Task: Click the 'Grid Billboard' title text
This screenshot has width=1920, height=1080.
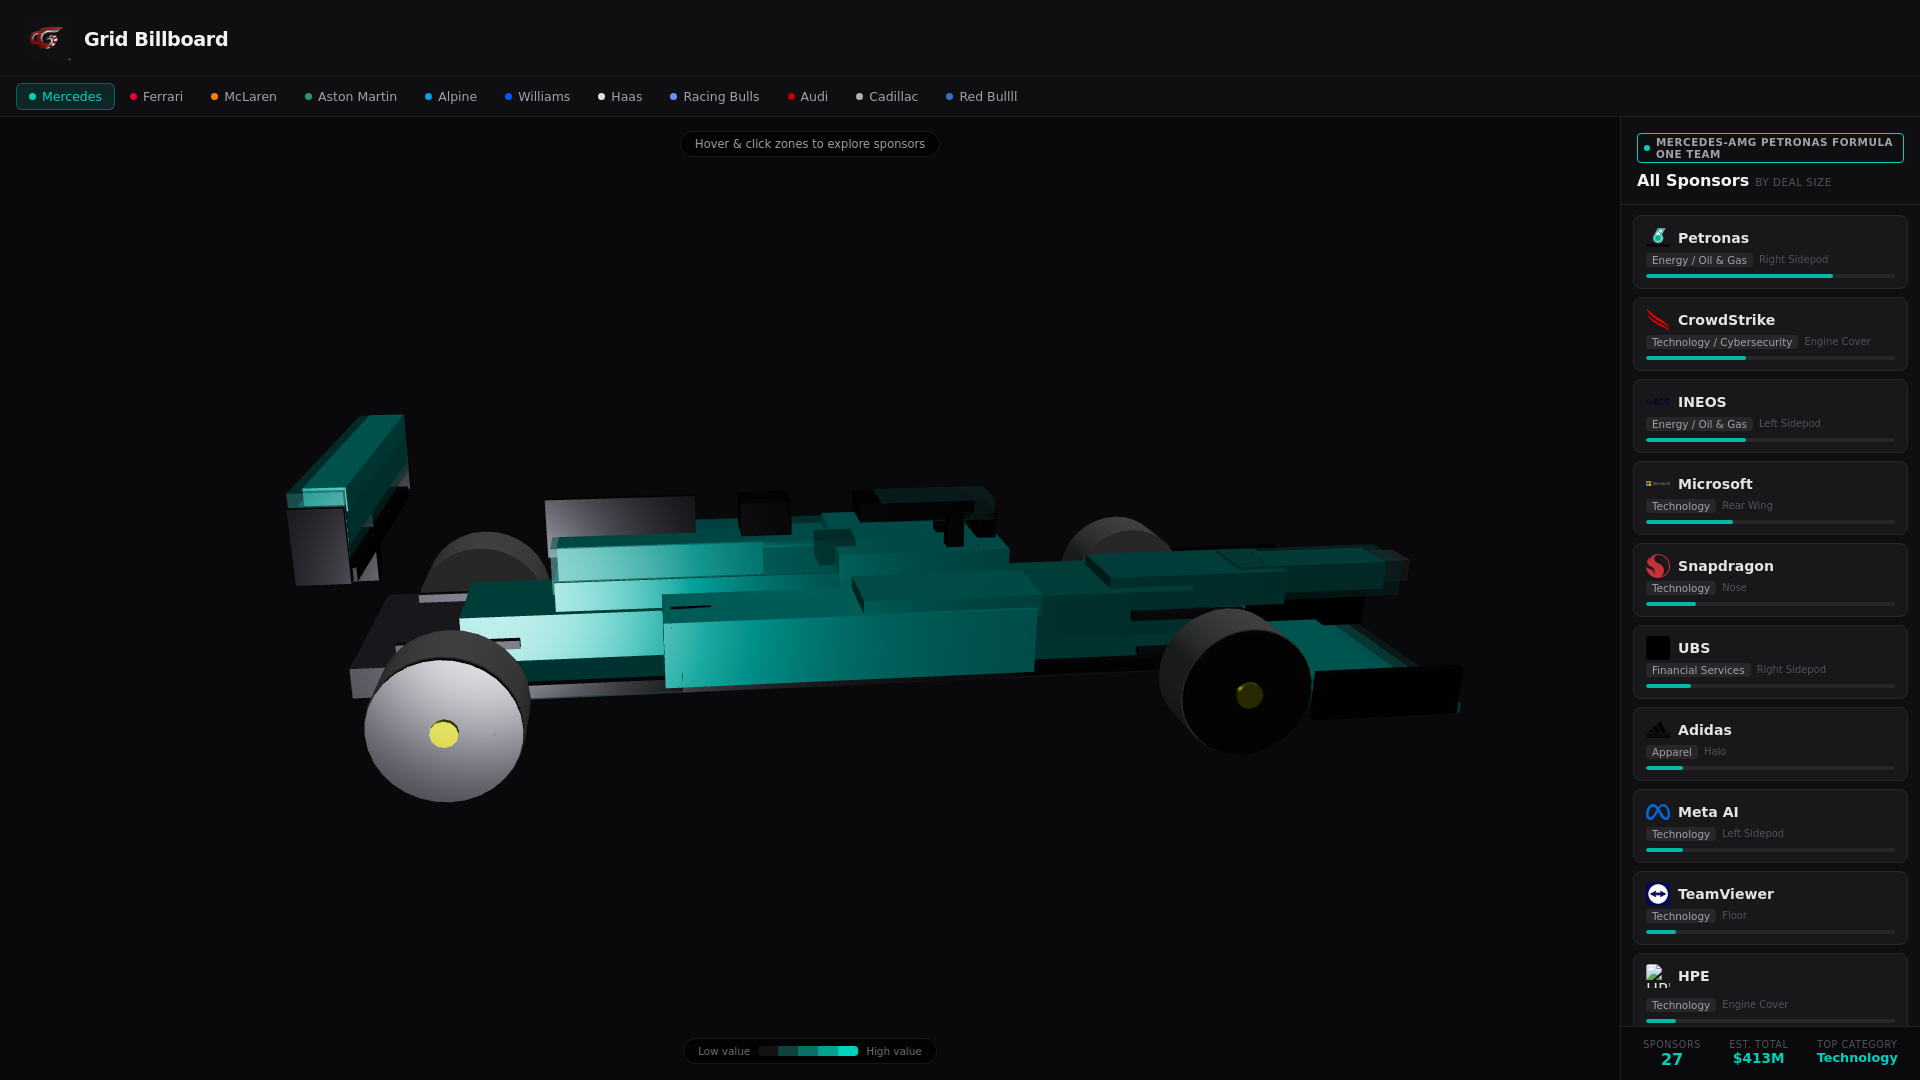Action: coord(156,39)
